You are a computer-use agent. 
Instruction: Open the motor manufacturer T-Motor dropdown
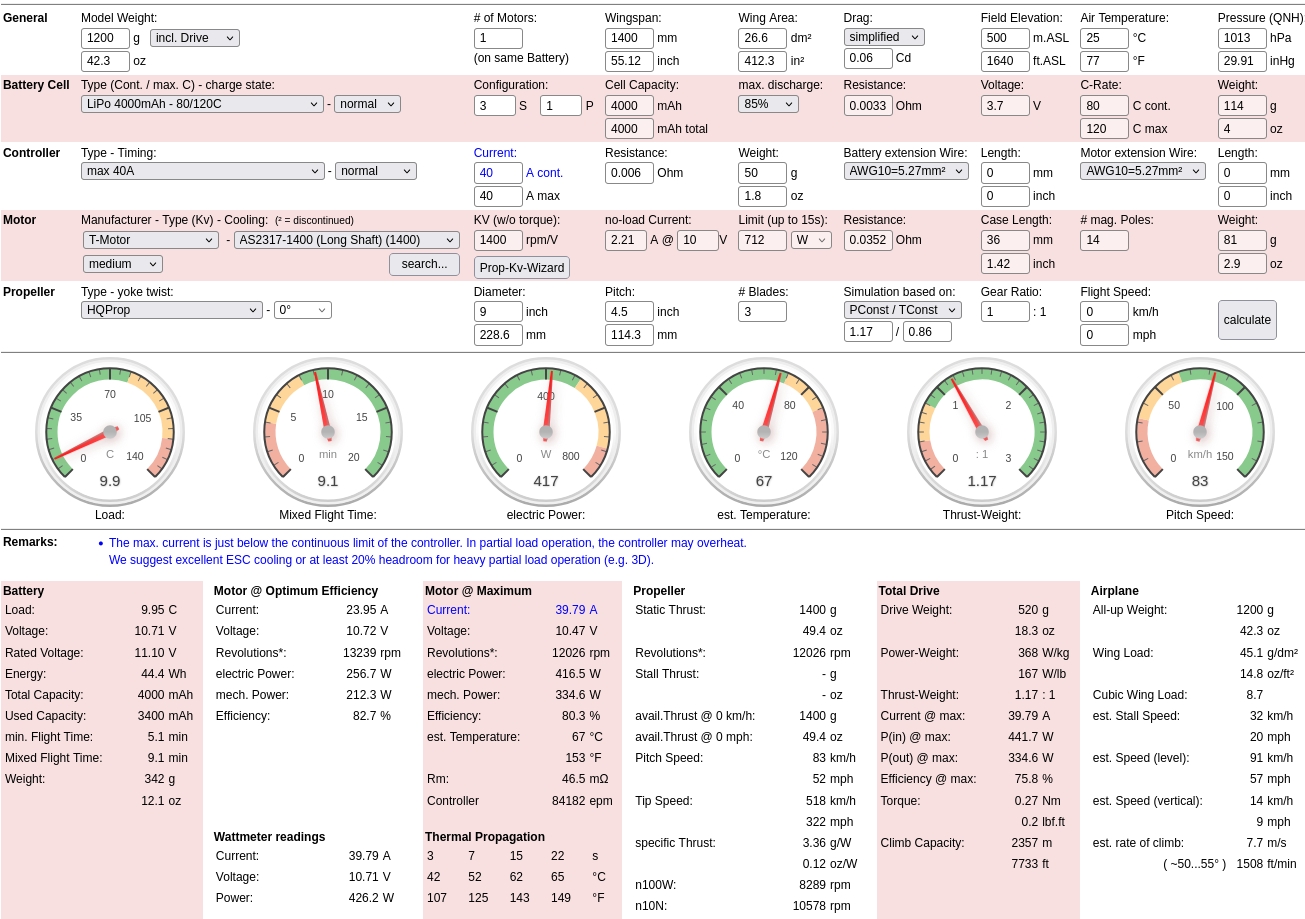click(x=150, y=240)
